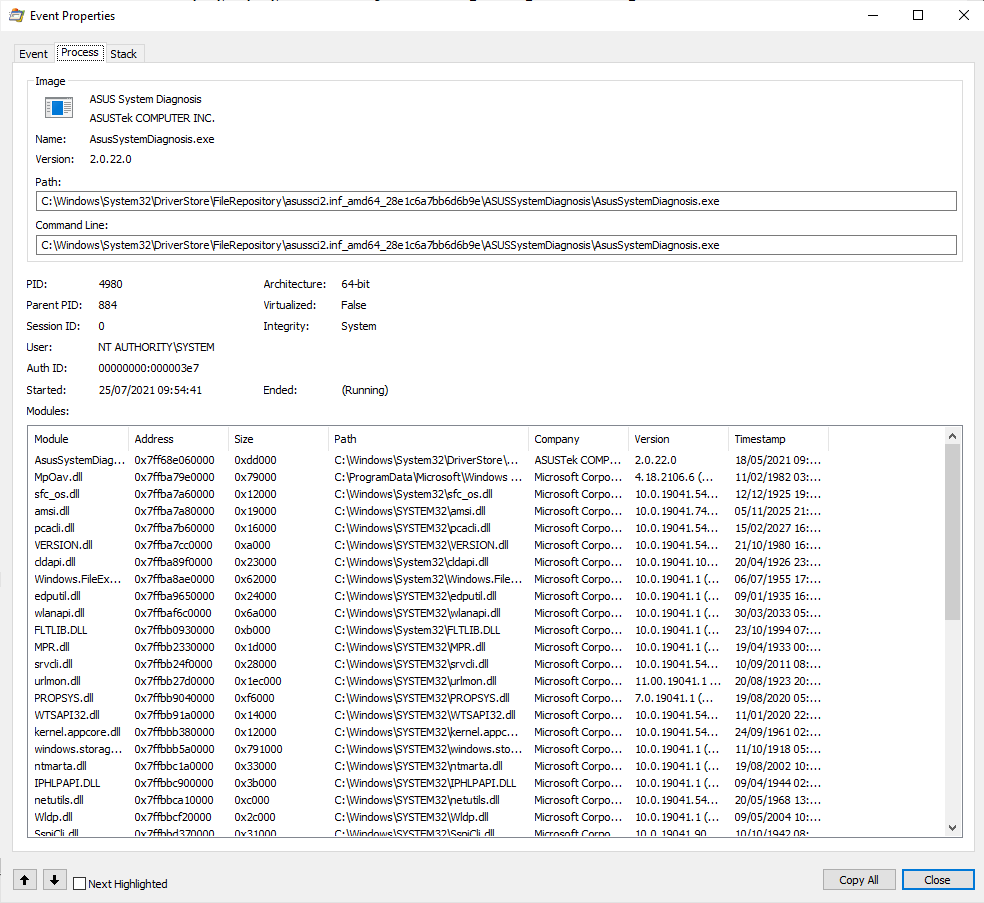Enable the Next Highlighted checkbox

80,884
